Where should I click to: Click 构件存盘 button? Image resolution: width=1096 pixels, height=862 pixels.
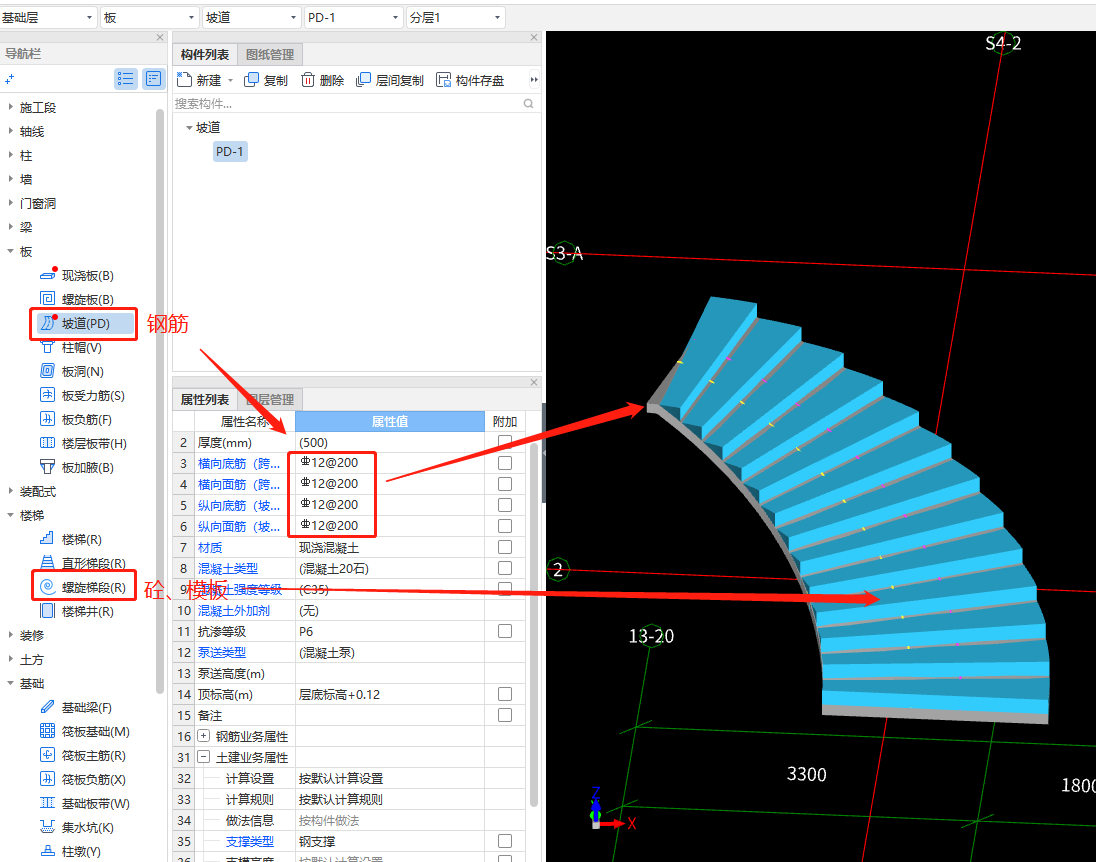pos(470,80)
